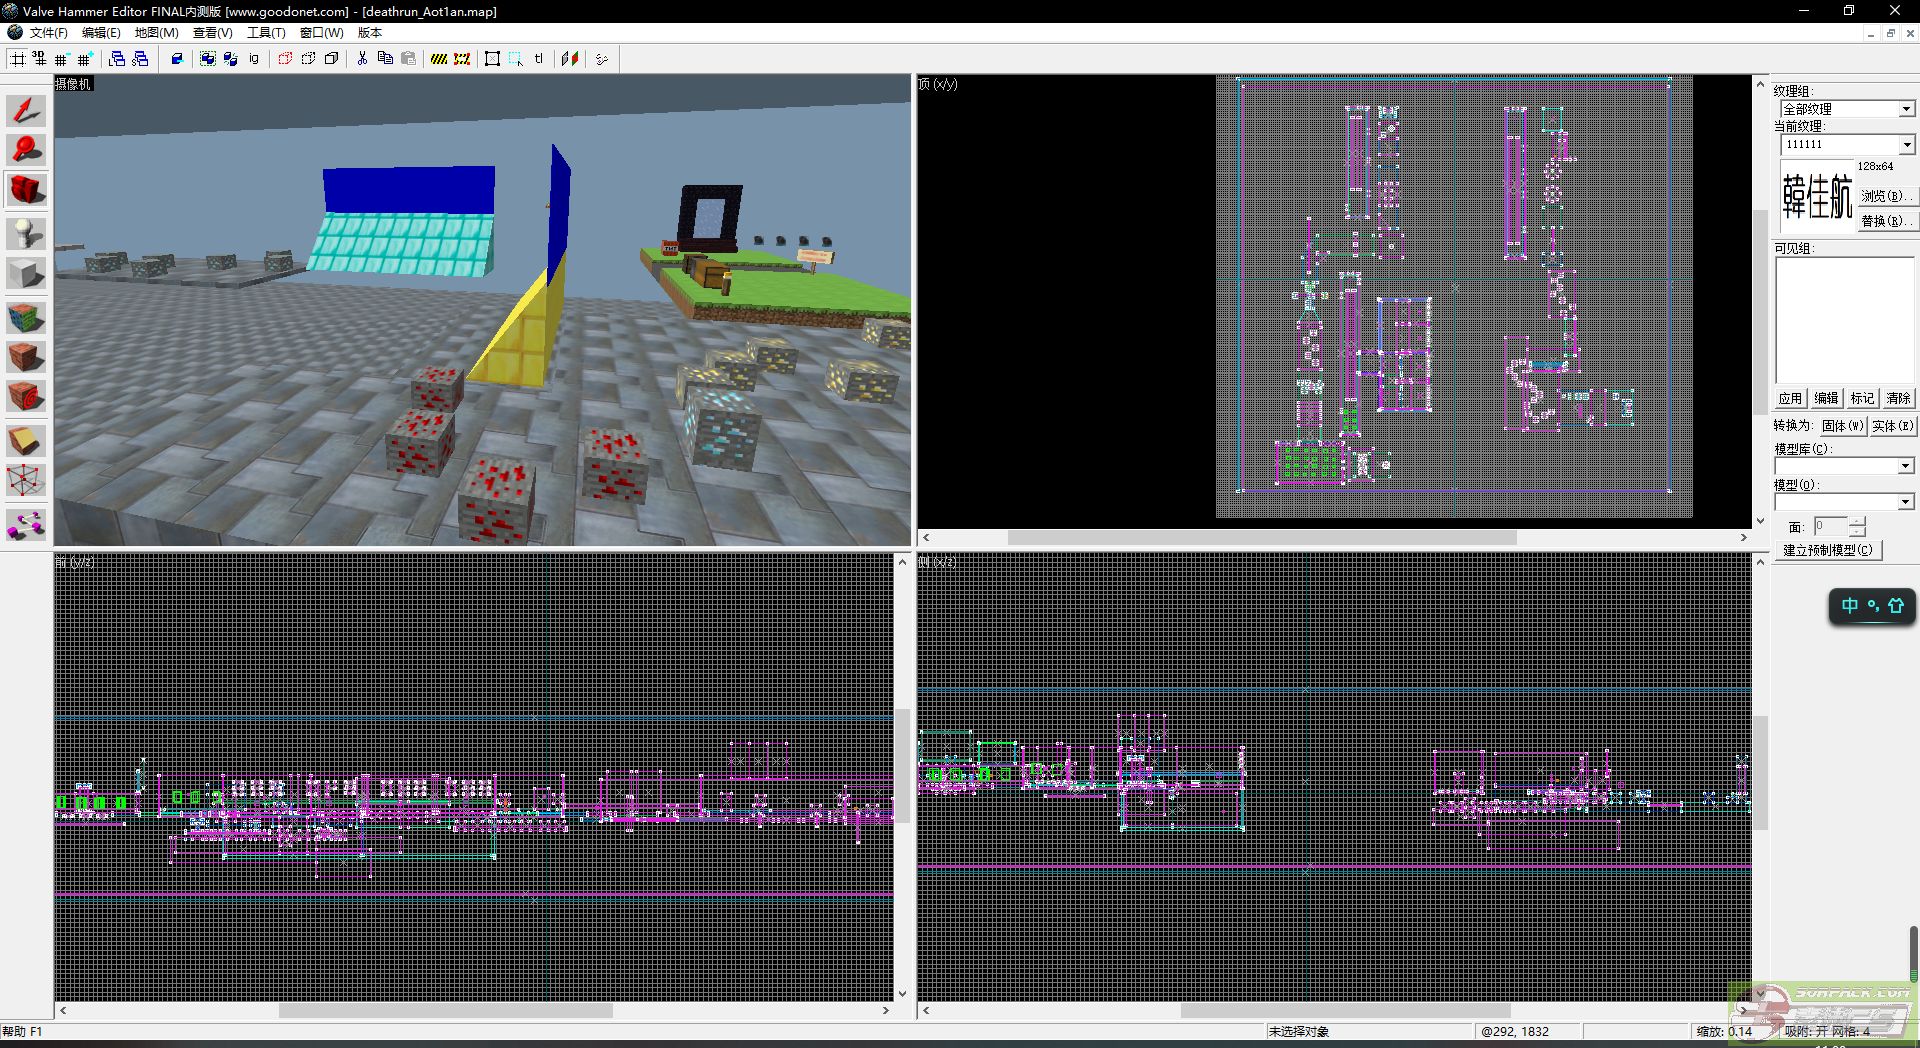This screenshot has width=1920, height=1048.
Task: Click the Save Window State icon
Action: (x=140, y=59)
